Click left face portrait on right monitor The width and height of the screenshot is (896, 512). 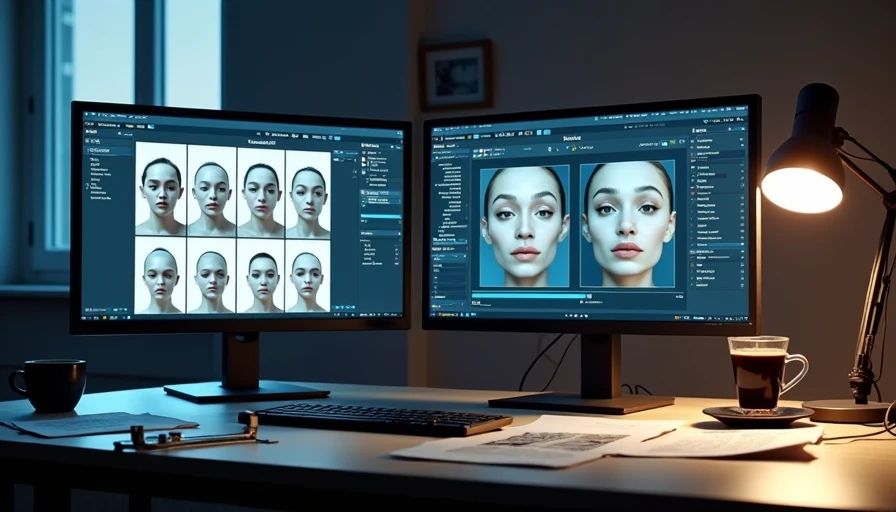(524, 226)
